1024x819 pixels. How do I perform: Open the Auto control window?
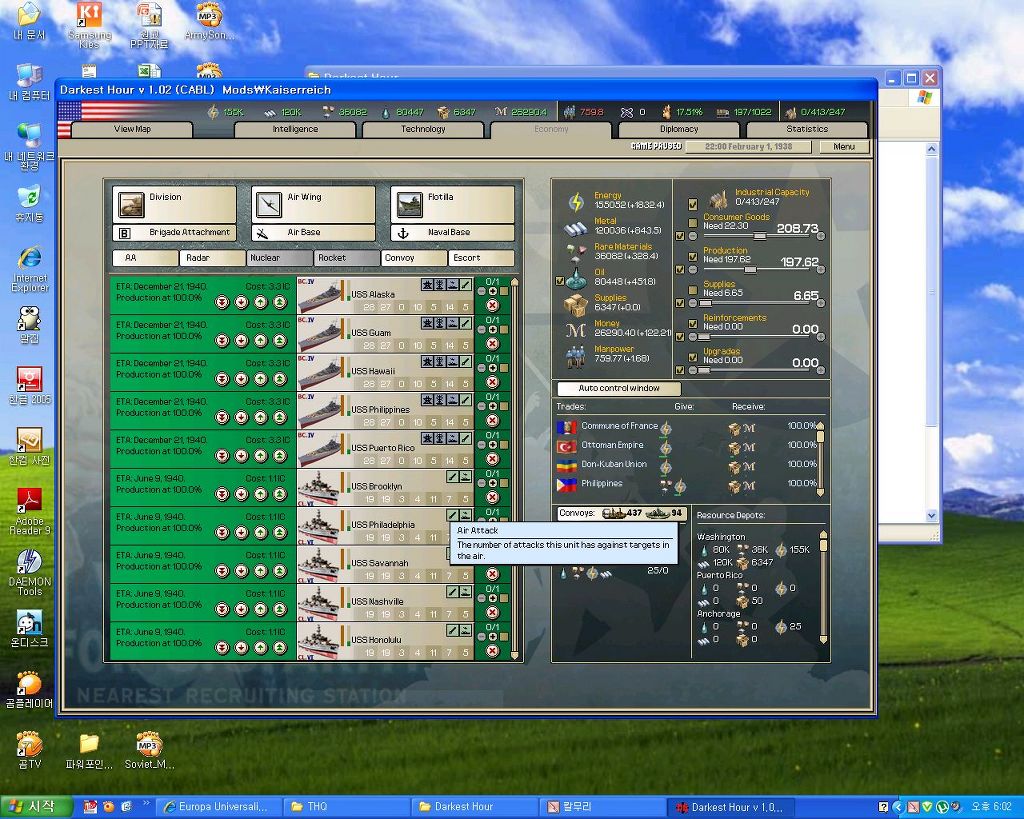tap(618, 388)
